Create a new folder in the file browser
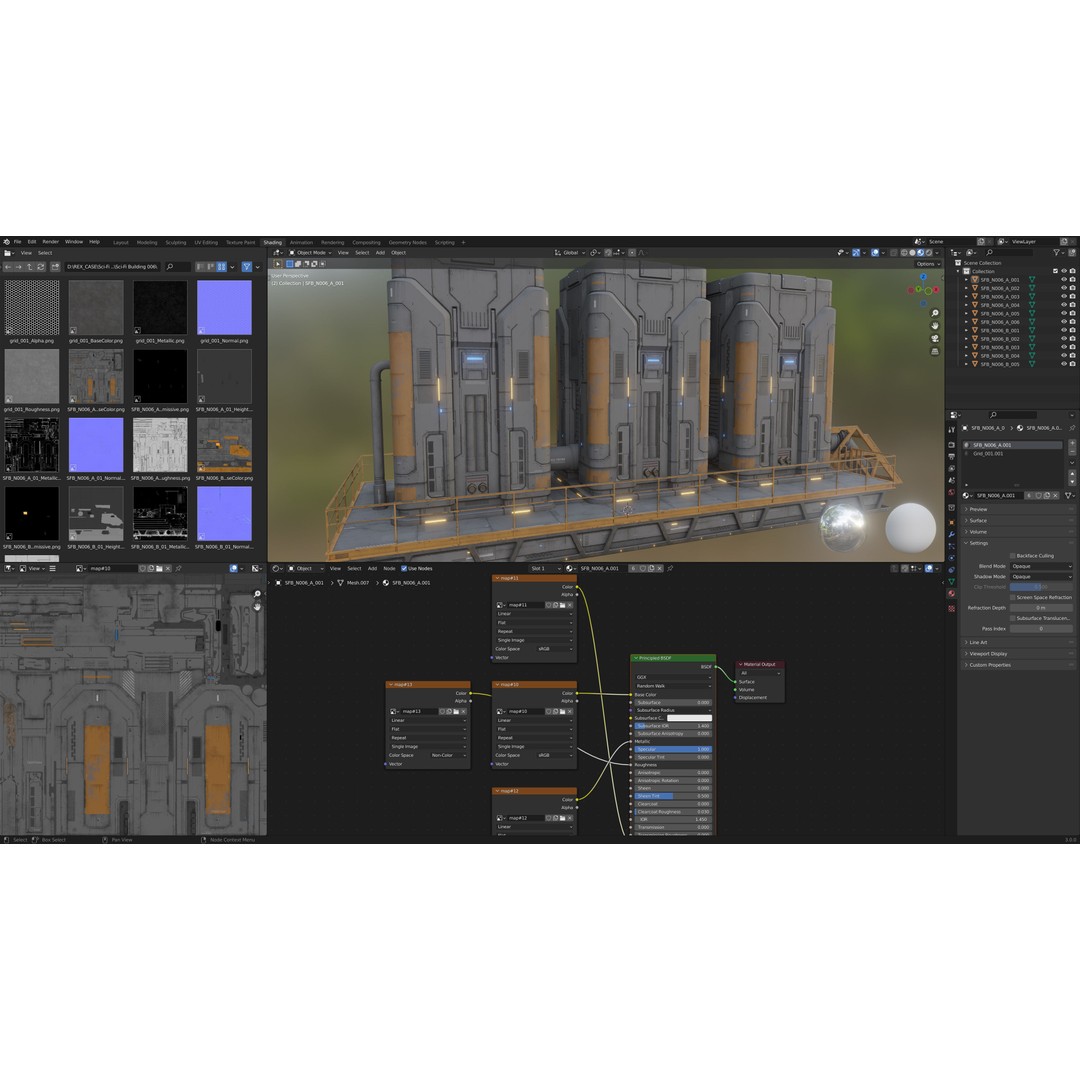The height and width of the screenshot is (1080, 1080). [55, 267]
